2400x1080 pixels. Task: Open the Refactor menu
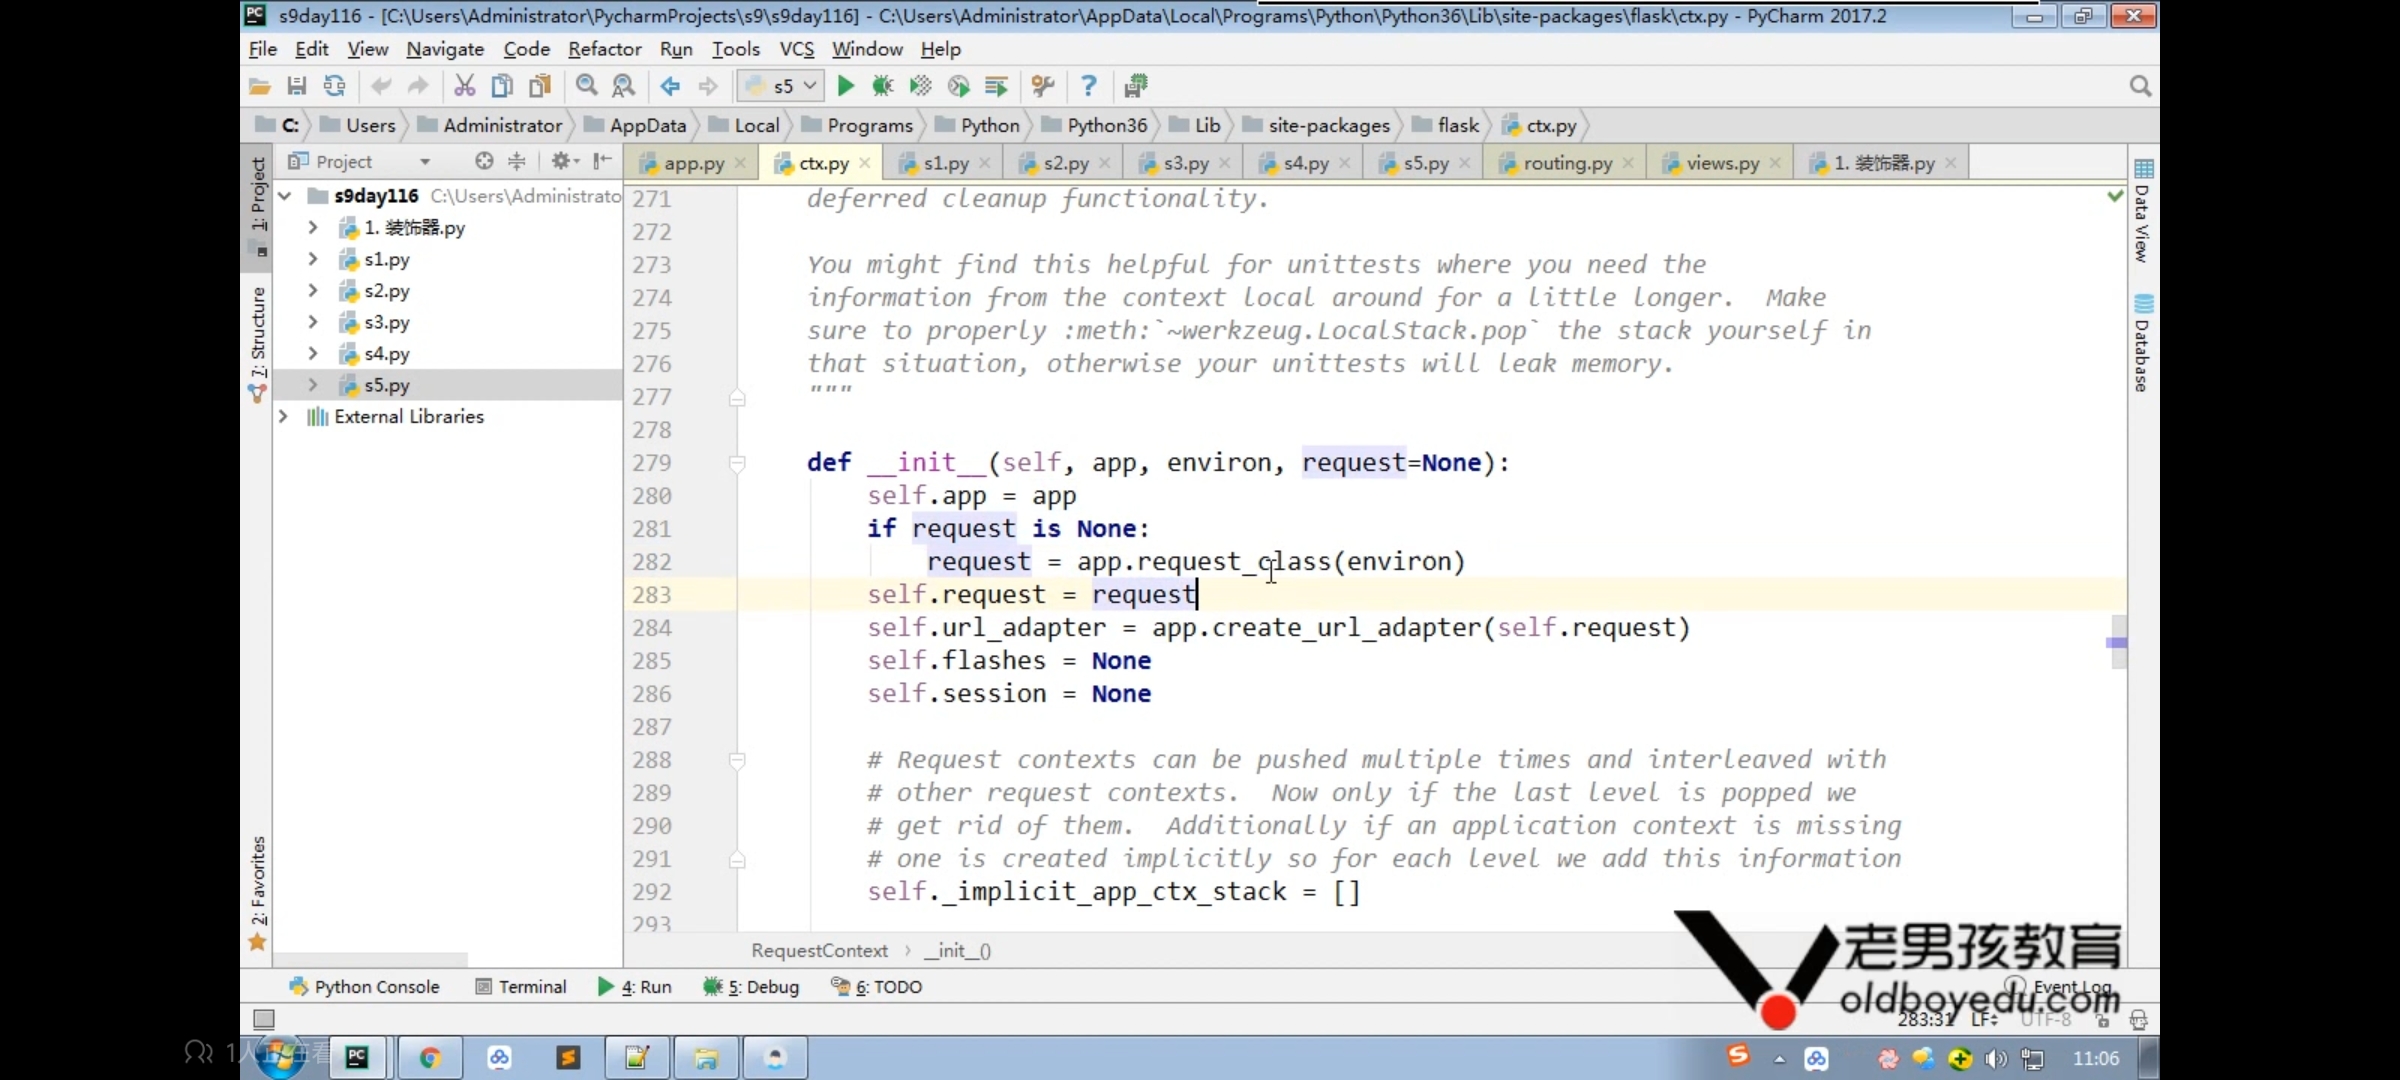pyautogui.click(x=604, y=49)
